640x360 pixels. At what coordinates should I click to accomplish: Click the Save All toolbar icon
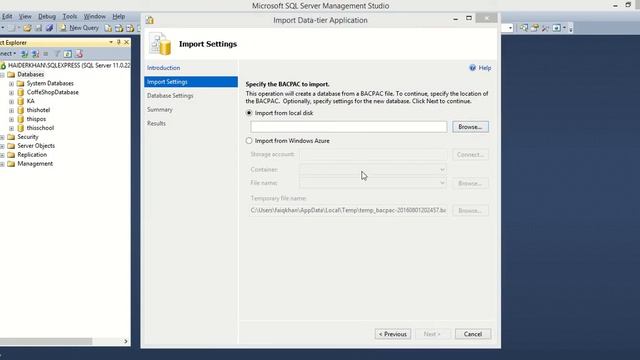(49, 28)
